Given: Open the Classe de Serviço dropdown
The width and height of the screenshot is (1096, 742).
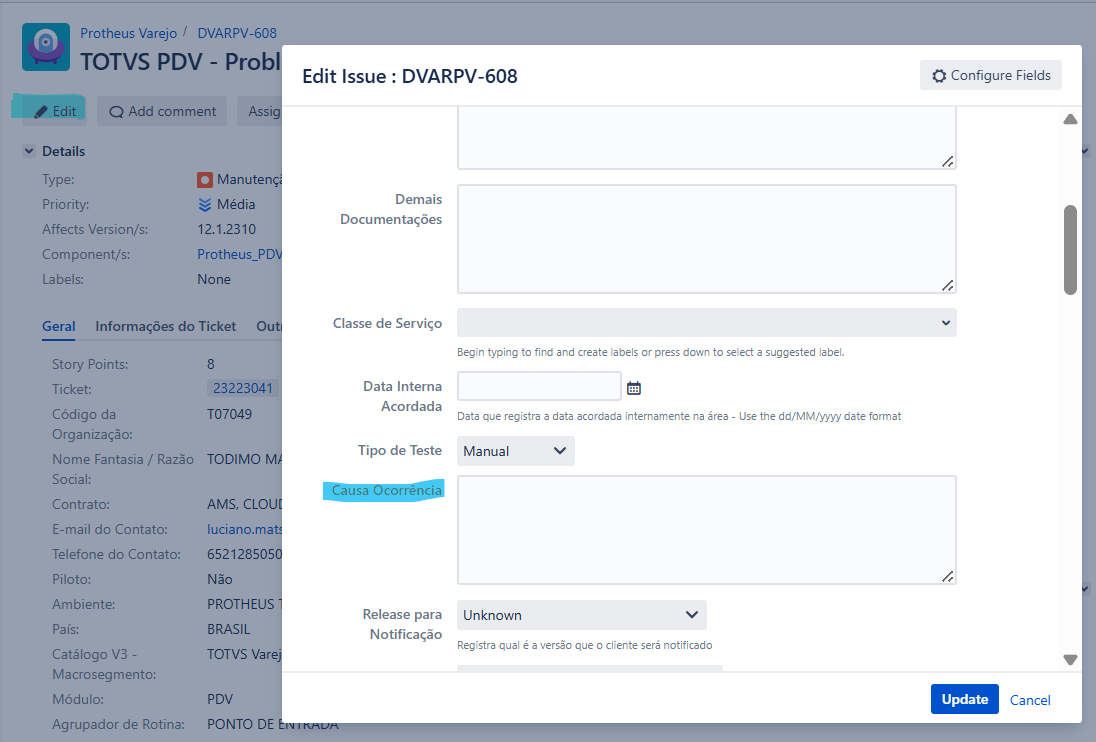Looking at the screenshot, I should 707,323.
